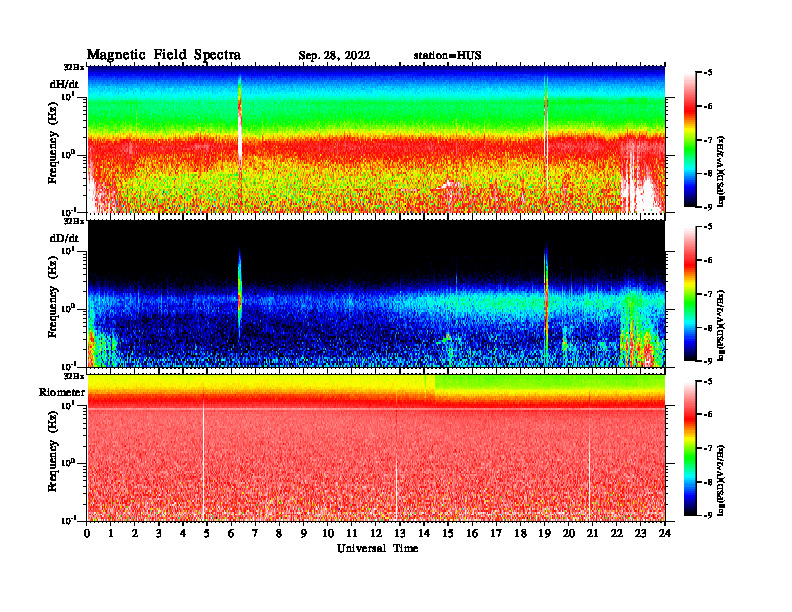The image size is (792, 612).
Task: Click hour "21" on the time axis
Action: point(592,533)
